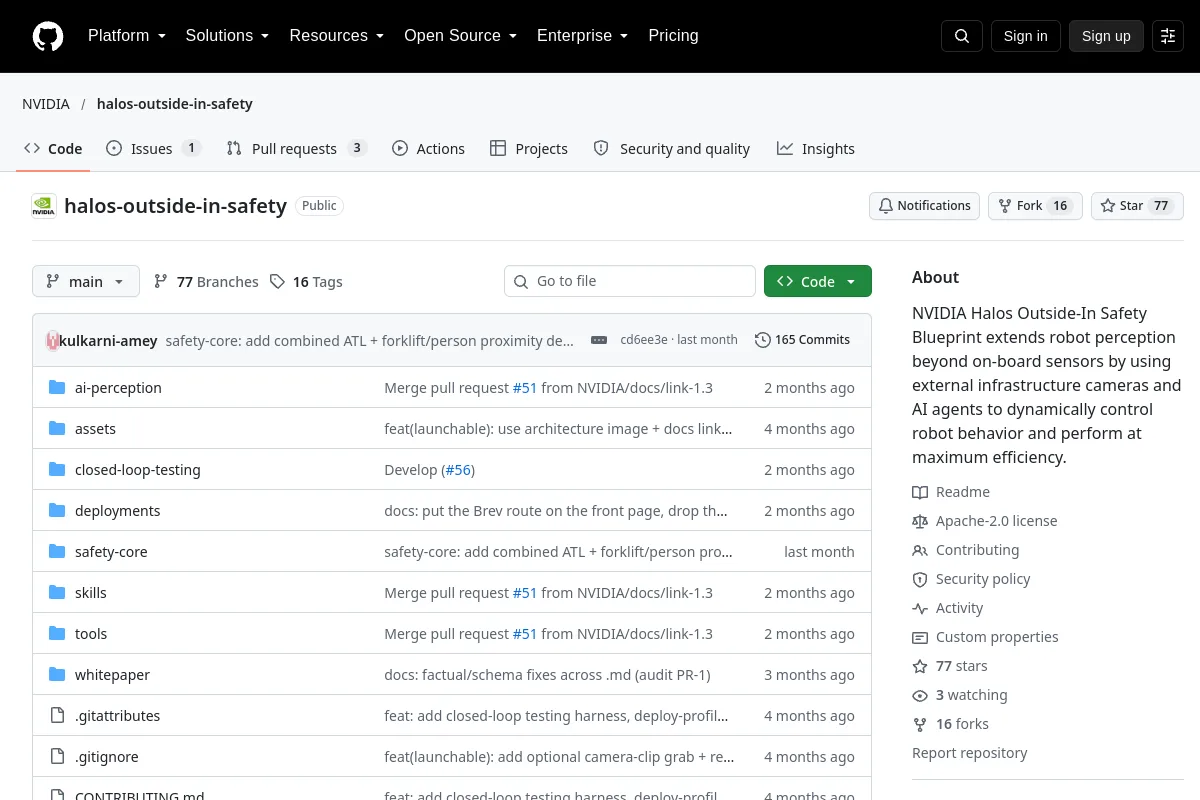Open commit hash cd6ee3e

point(644,340)
